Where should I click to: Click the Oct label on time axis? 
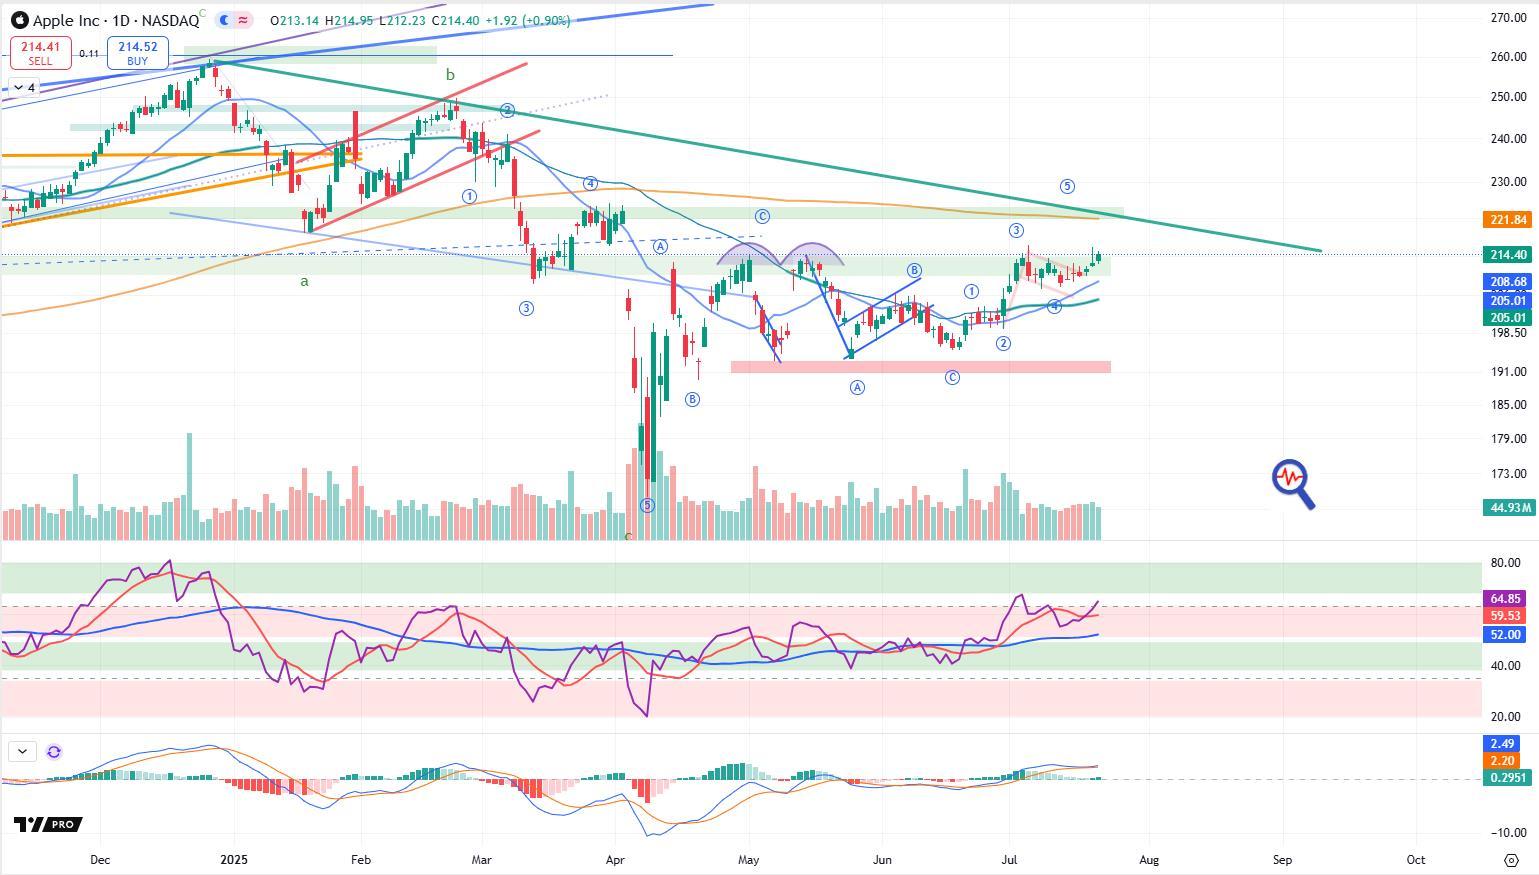coord(1416,859)
